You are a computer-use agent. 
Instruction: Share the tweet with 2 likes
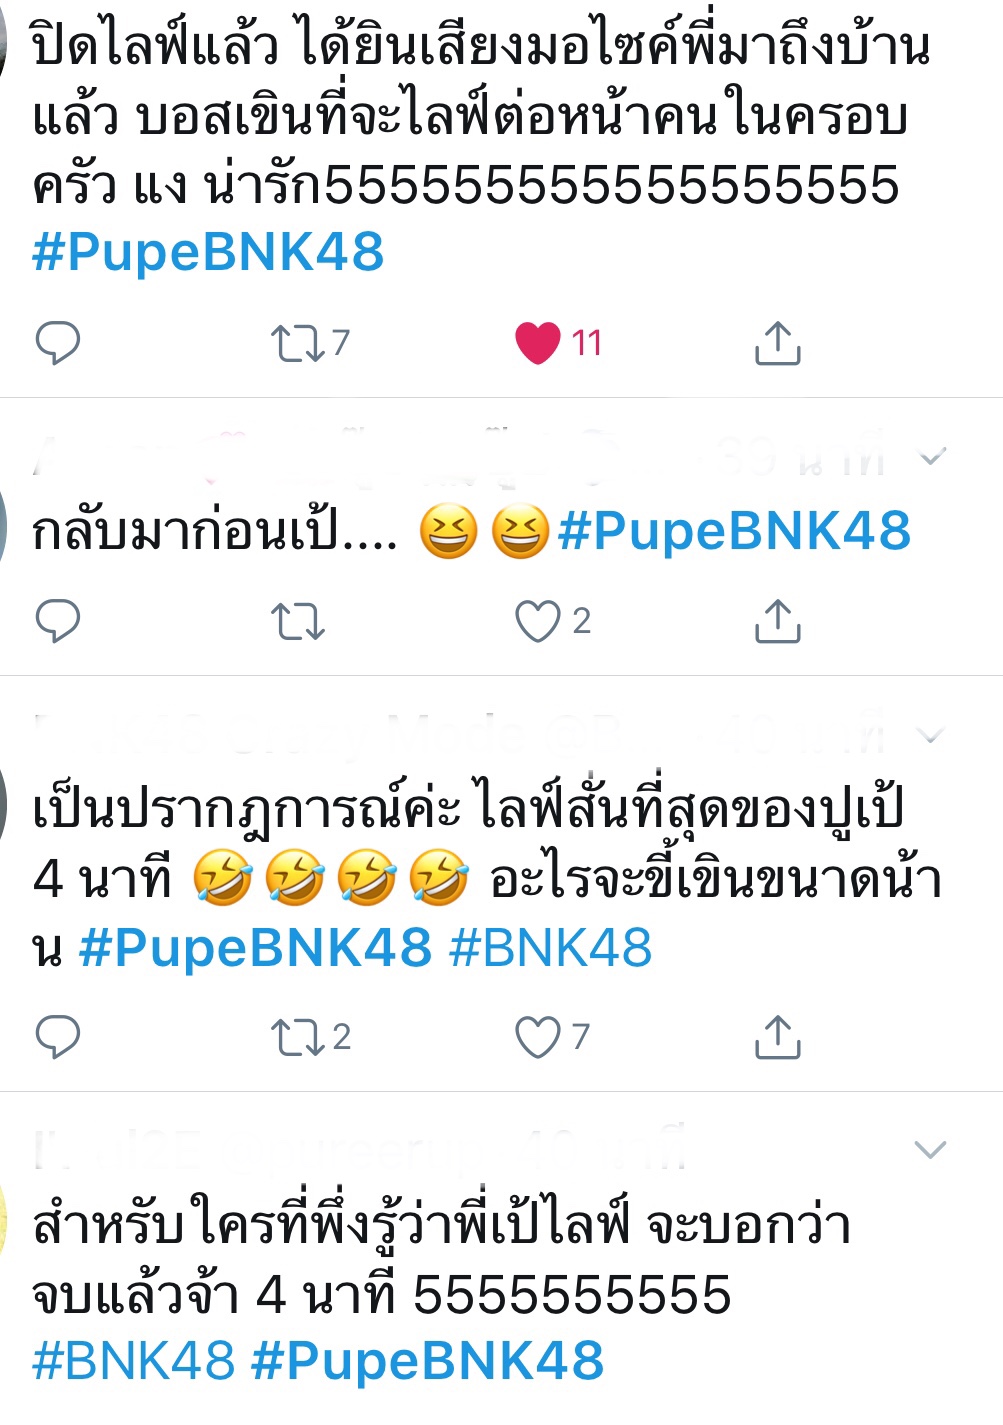coord(777,620)
